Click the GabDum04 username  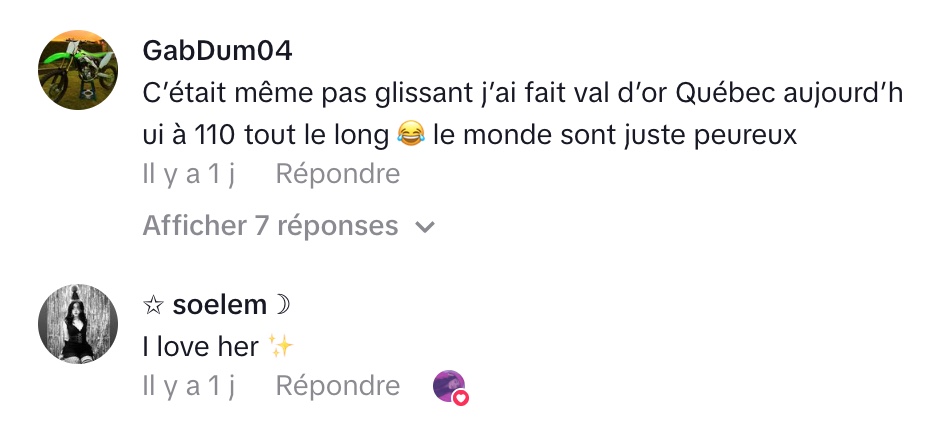[217, 50]
